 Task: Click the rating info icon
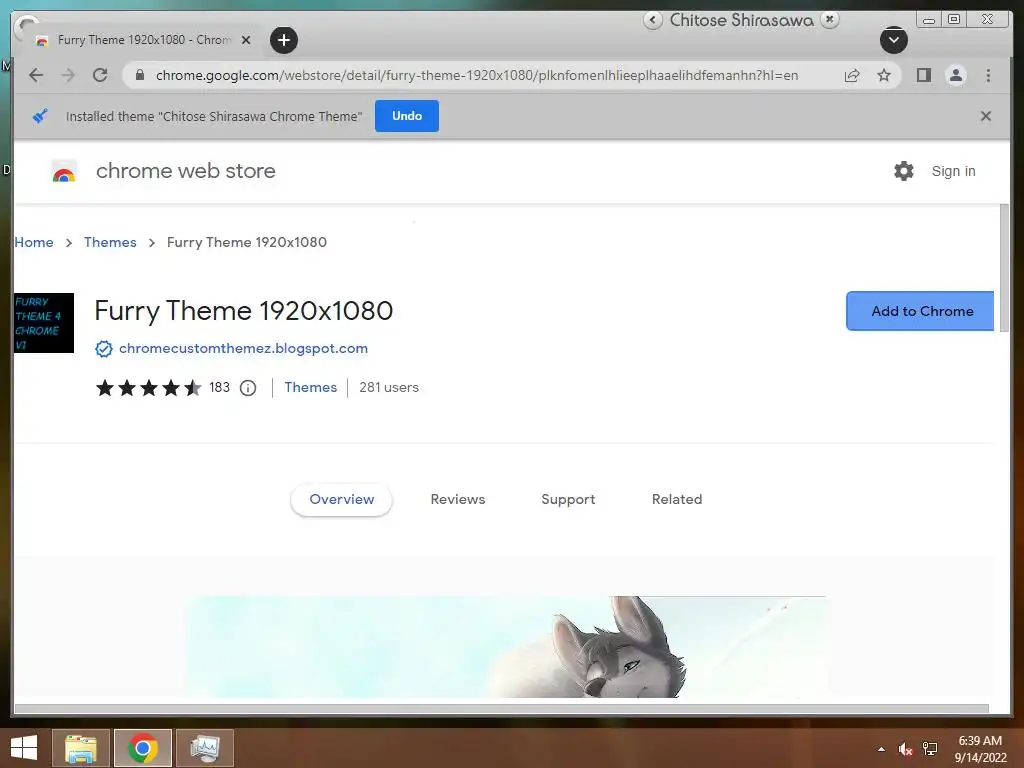248,388
